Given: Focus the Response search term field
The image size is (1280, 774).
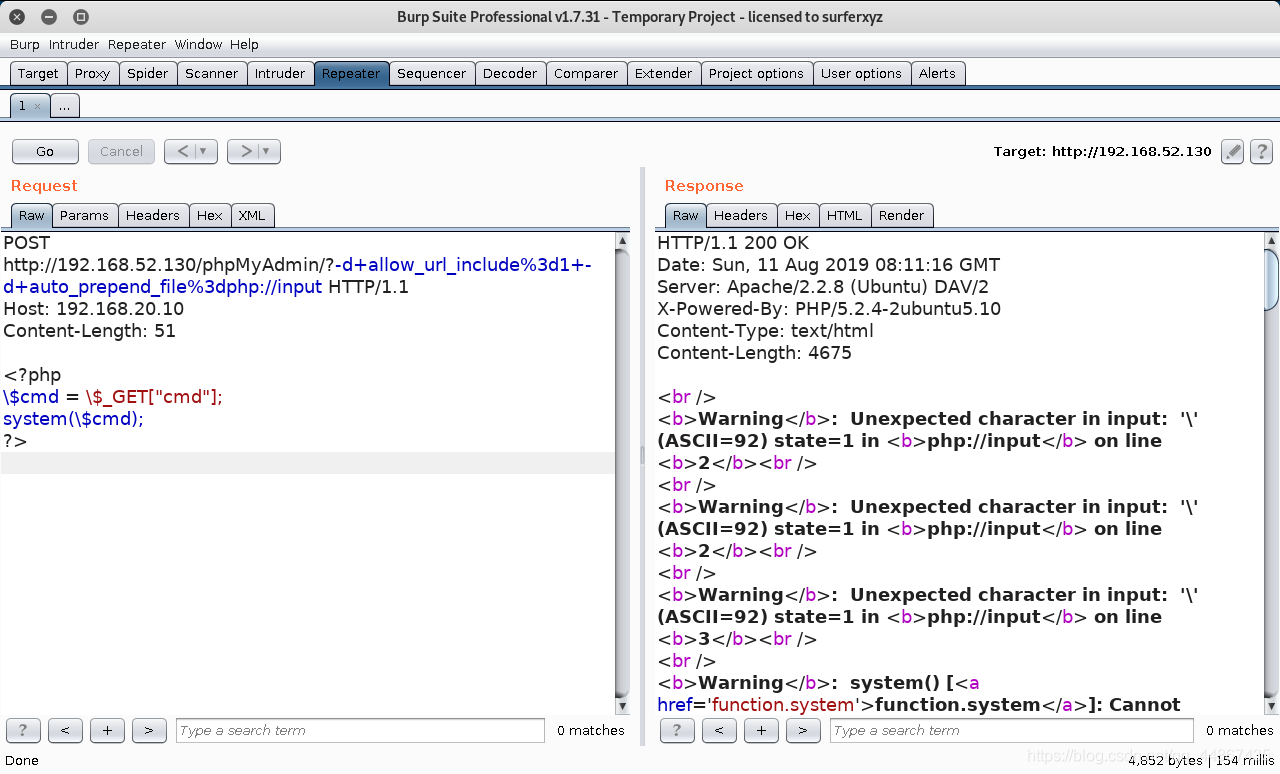Looking at the screenshot, I should [1013, 731].
